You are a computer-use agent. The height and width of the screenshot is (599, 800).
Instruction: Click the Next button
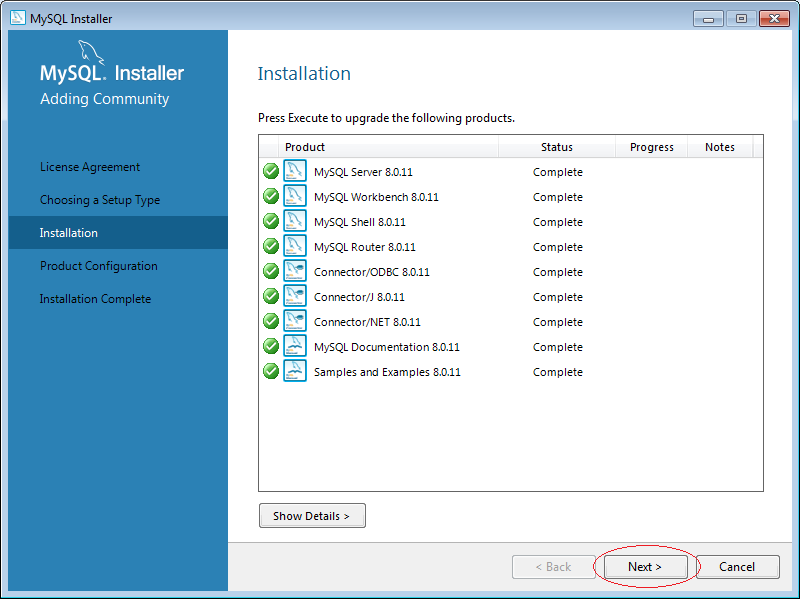[x=645, y=567]
